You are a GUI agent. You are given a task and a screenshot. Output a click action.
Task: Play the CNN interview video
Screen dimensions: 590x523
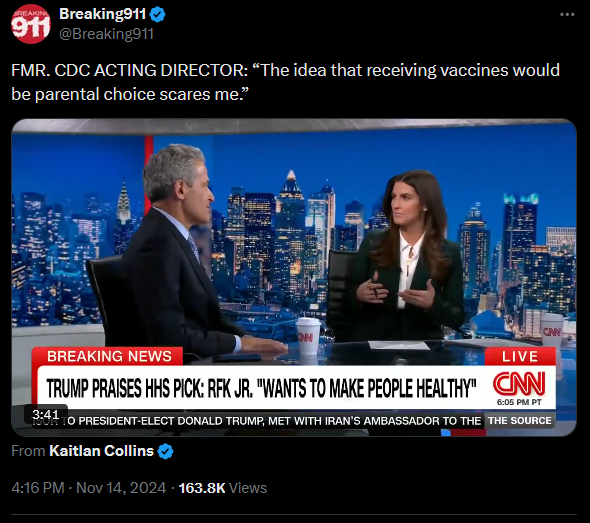(294, 278)
